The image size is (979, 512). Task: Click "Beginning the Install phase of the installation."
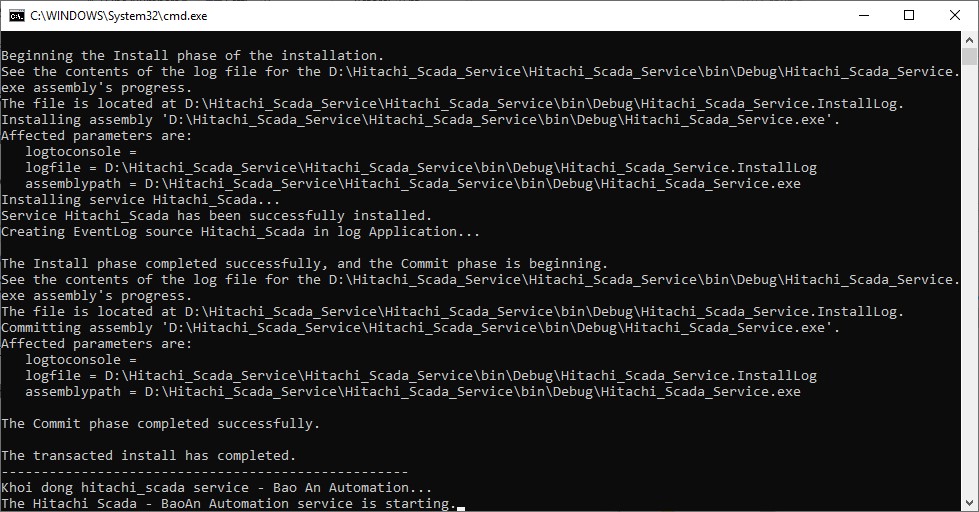pos(192,56)
